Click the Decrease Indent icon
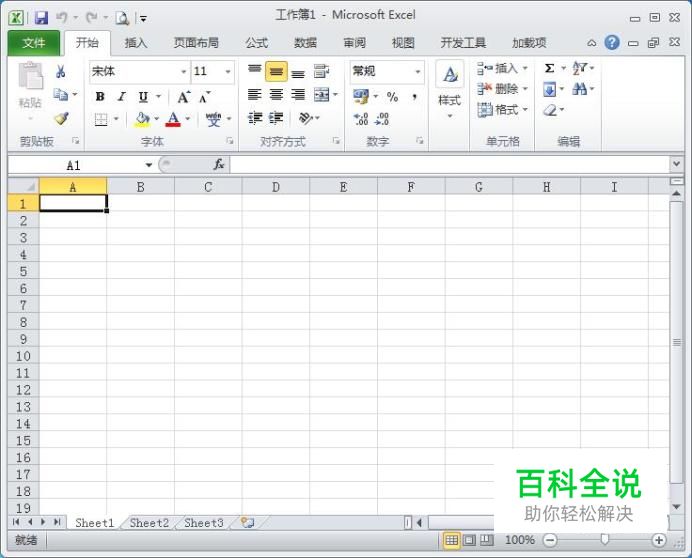692x558 pixels. 255,118
